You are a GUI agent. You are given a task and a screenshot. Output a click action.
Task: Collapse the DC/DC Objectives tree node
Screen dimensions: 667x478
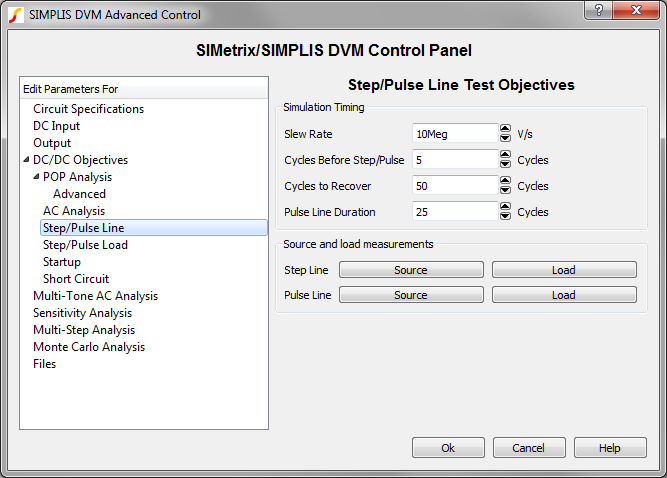[27, 160]
